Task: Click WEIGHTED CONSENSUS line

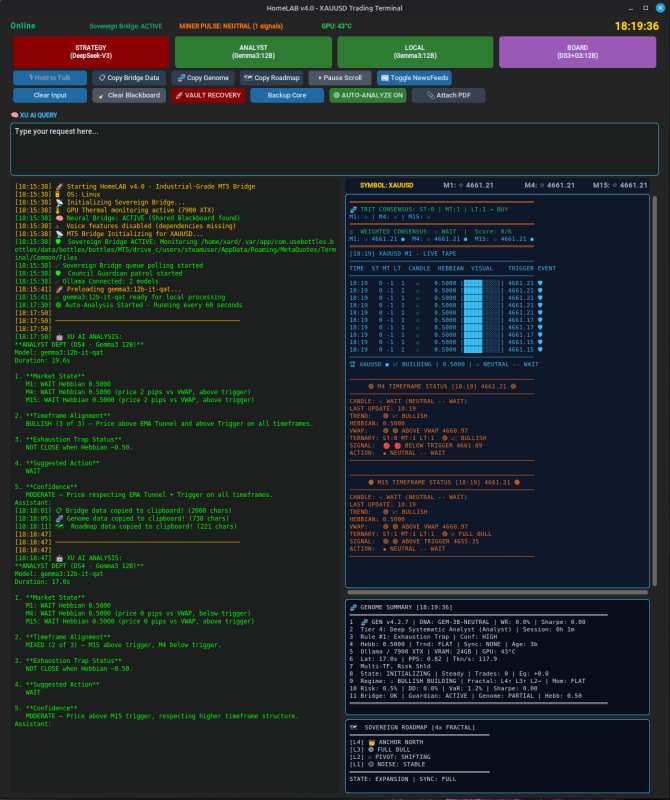Action: (431, 231)
